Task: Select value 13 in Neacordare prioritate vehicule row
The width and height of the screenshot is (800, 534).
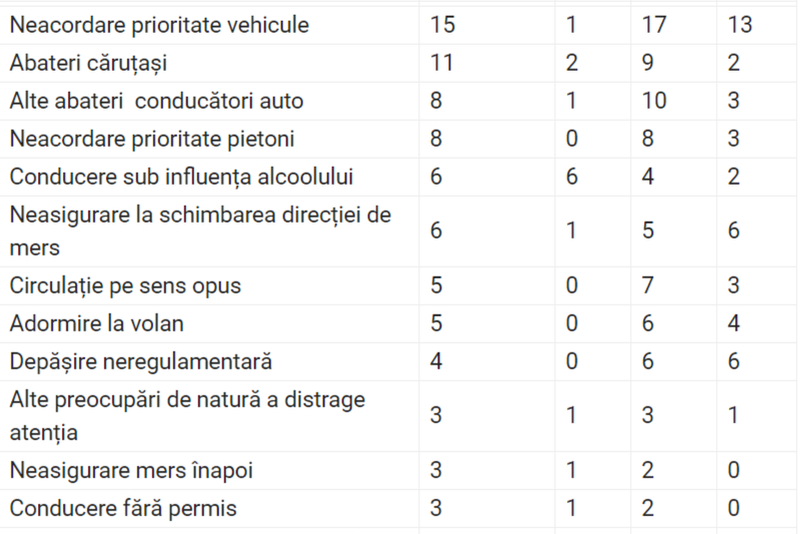Action: (x=740, y=24)
